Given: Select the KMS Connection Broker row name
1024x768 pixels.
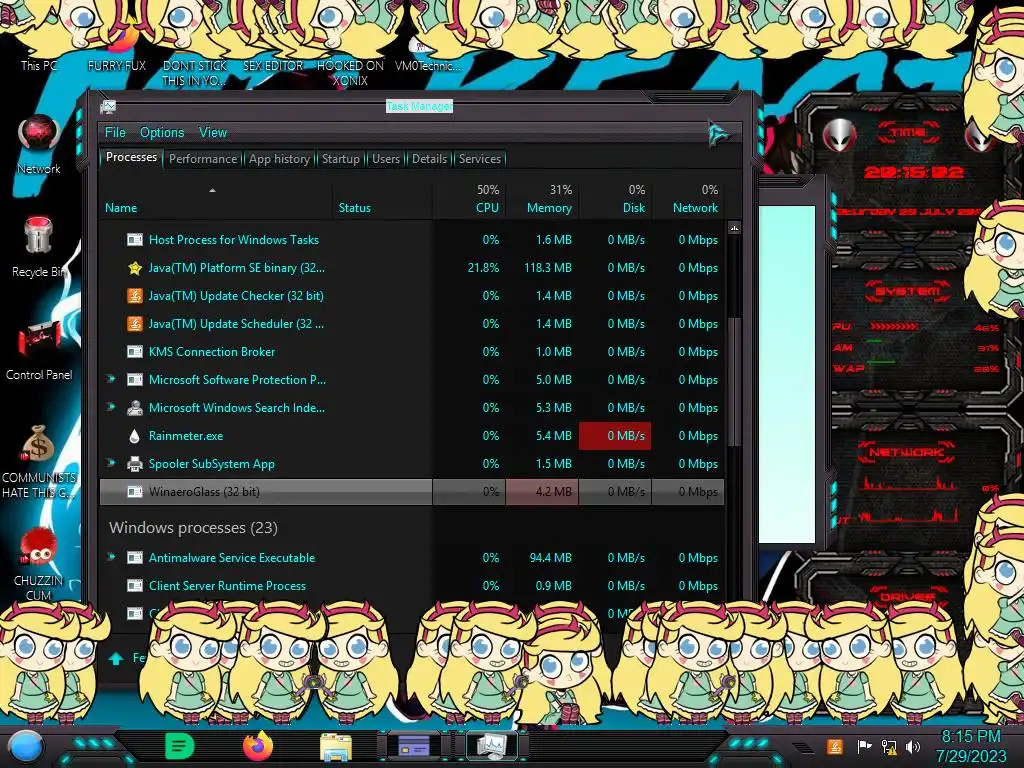Looking at the screenshot, I should click(x=212, y=352).
